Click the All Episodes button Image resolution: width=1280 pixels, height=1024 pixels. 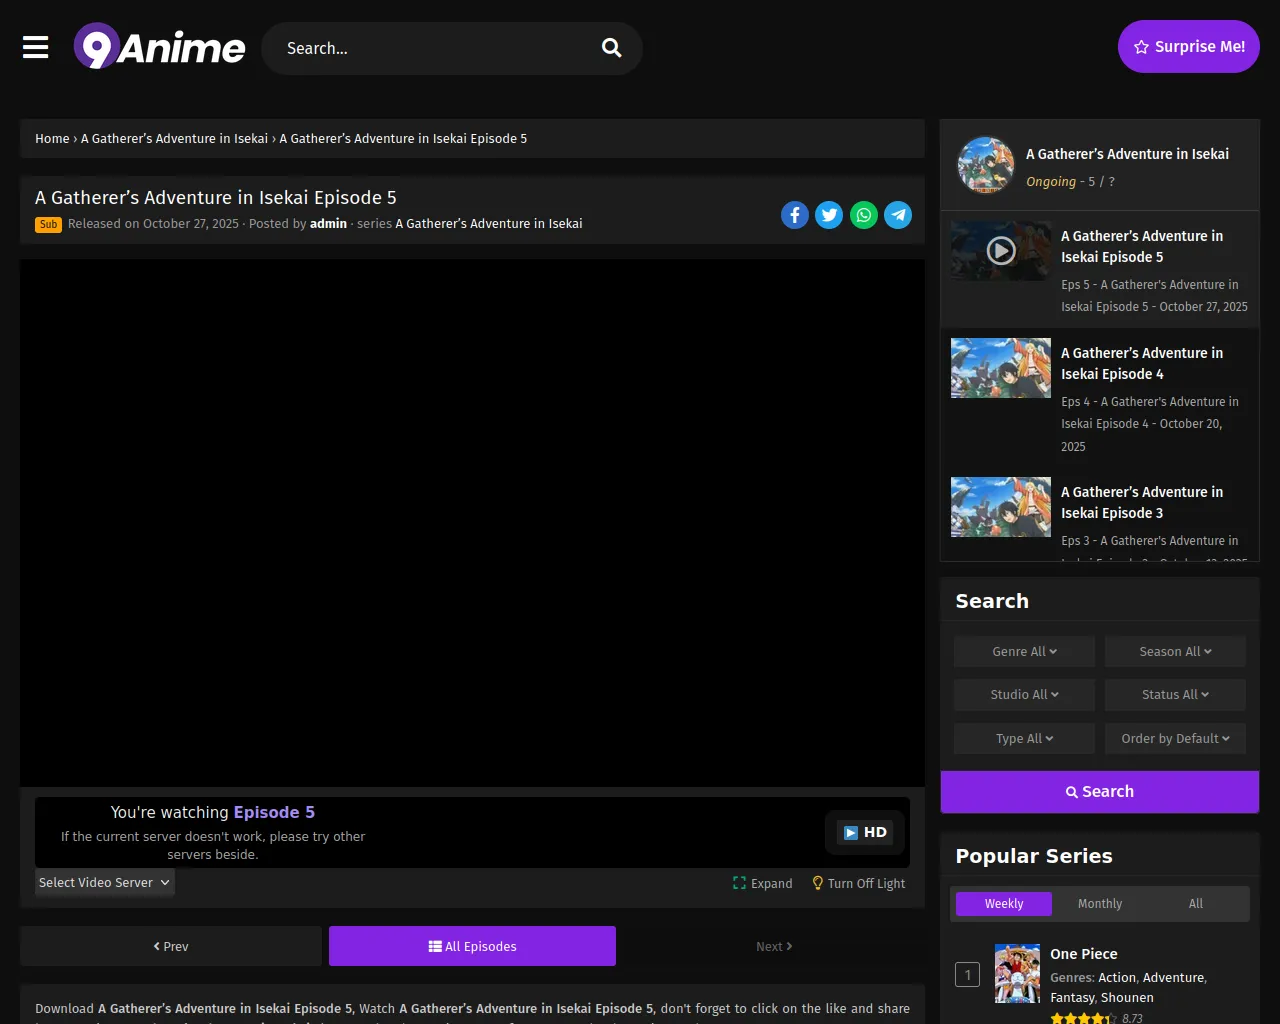pos(472,946)
